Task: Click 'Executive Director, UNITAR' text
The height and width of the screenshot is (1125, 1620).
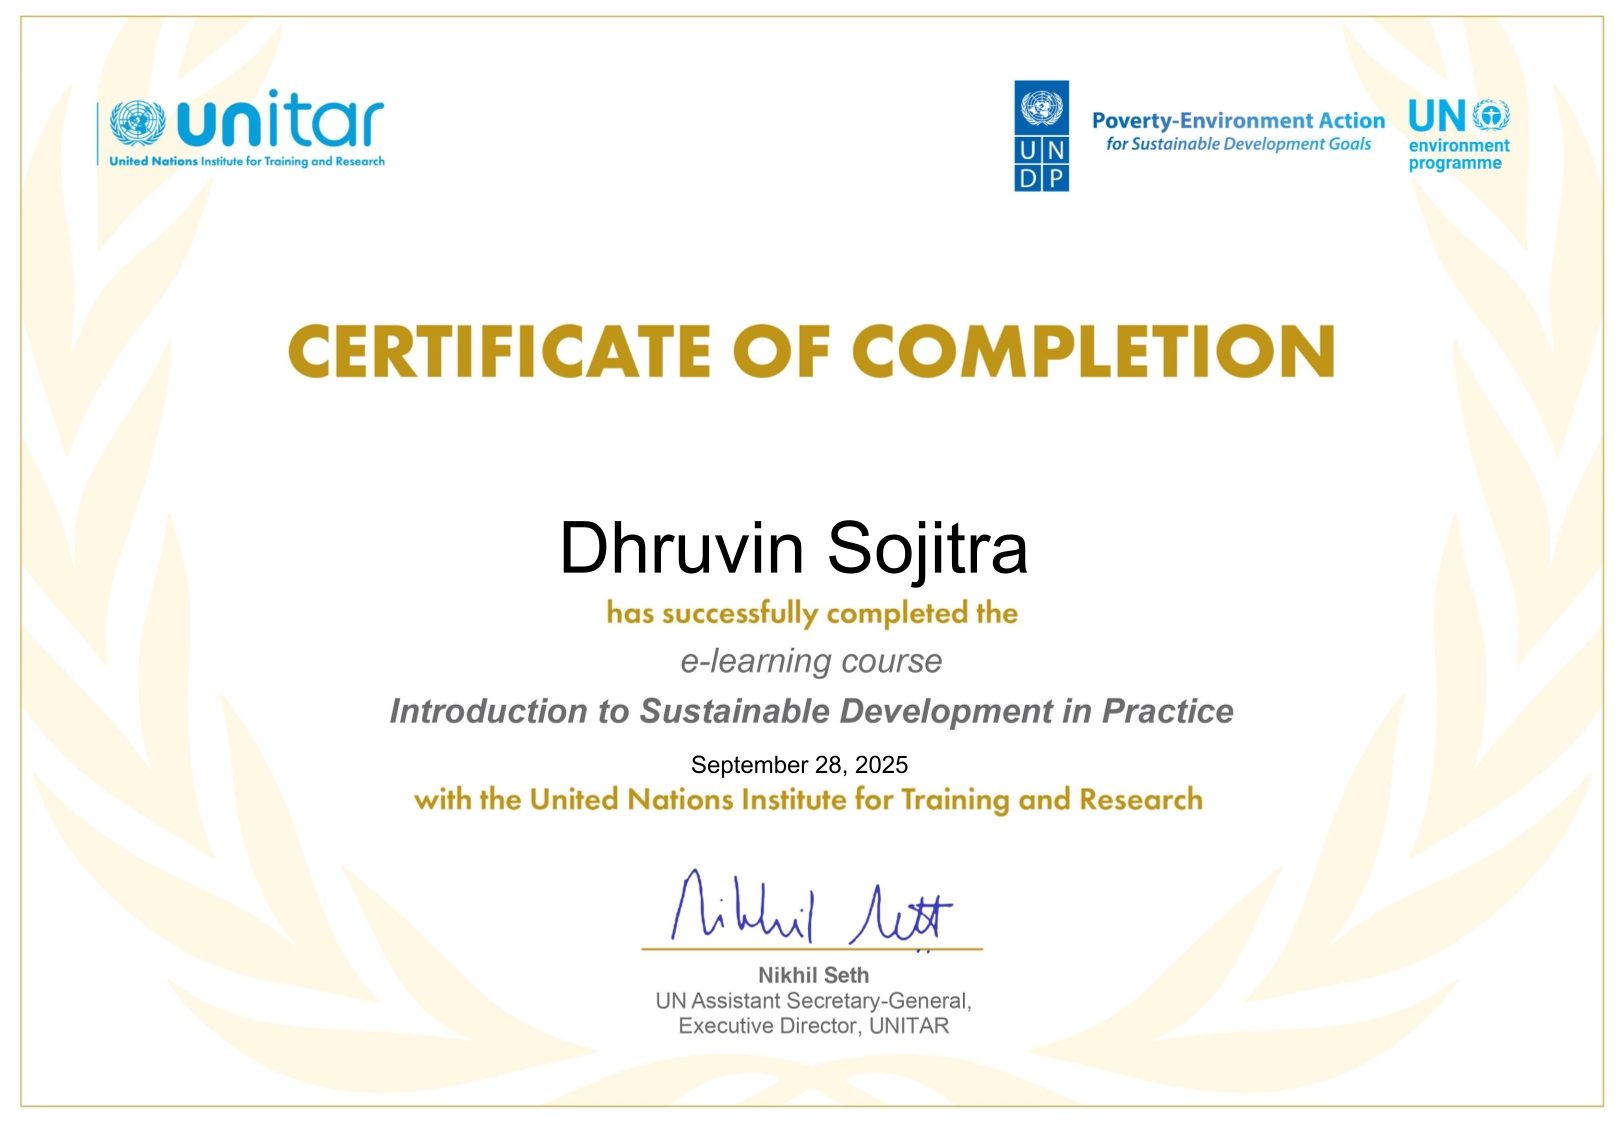Action: click(x=813, y=1026)
